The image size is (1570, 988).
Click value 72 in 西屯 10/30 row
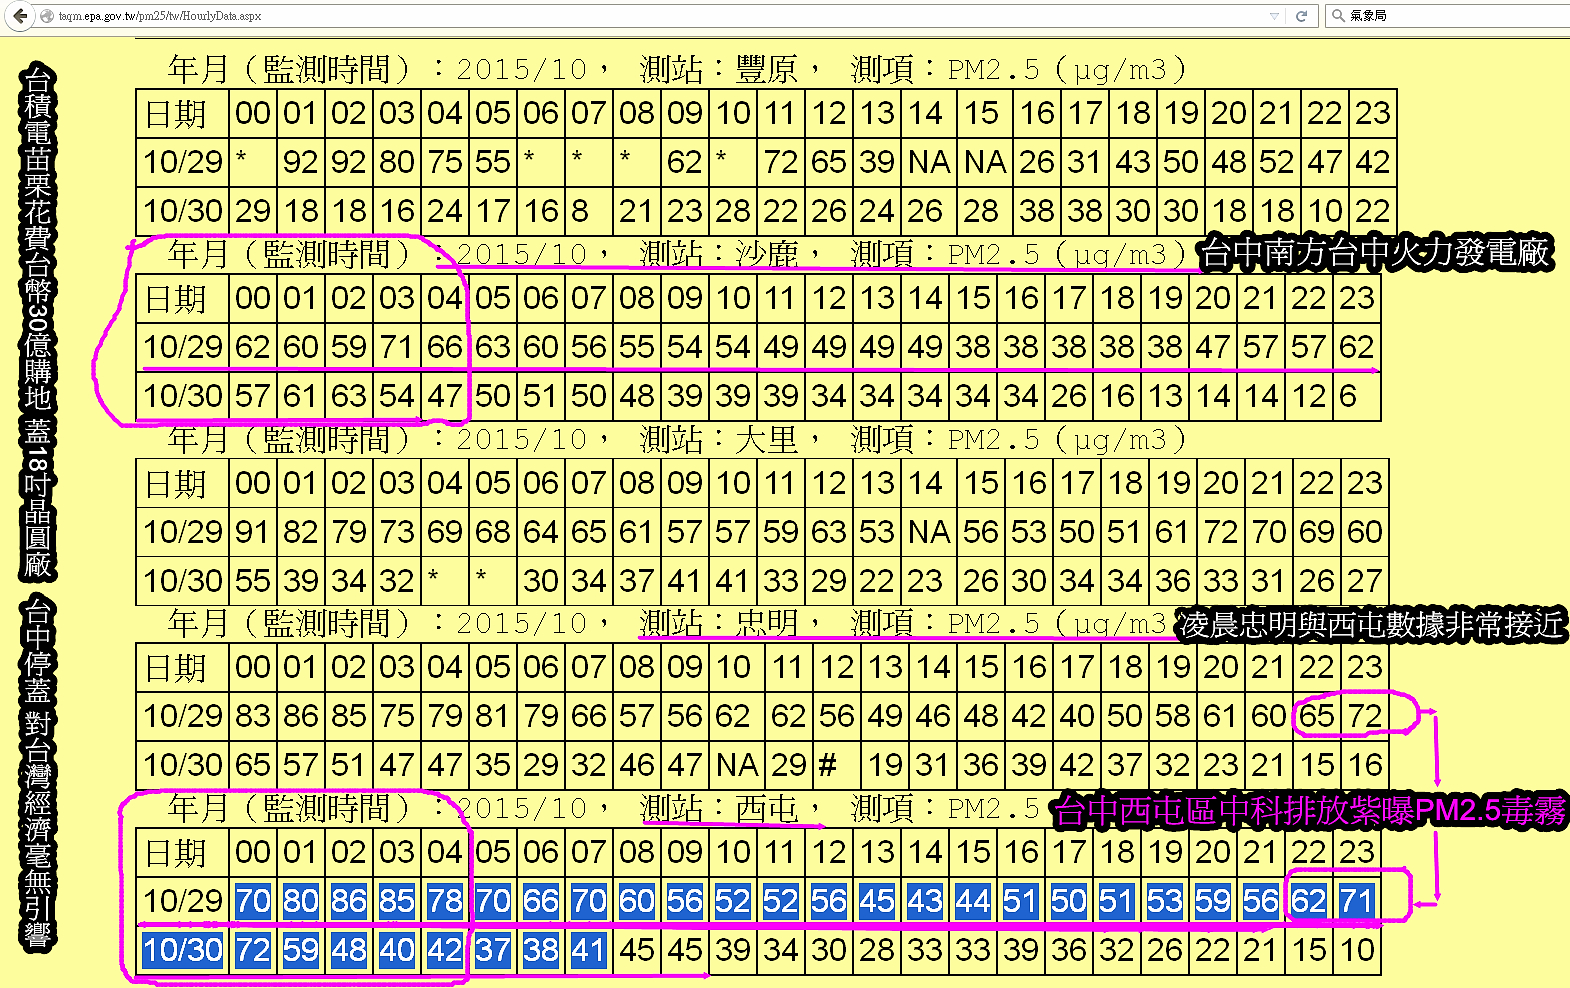click(253, 950)
